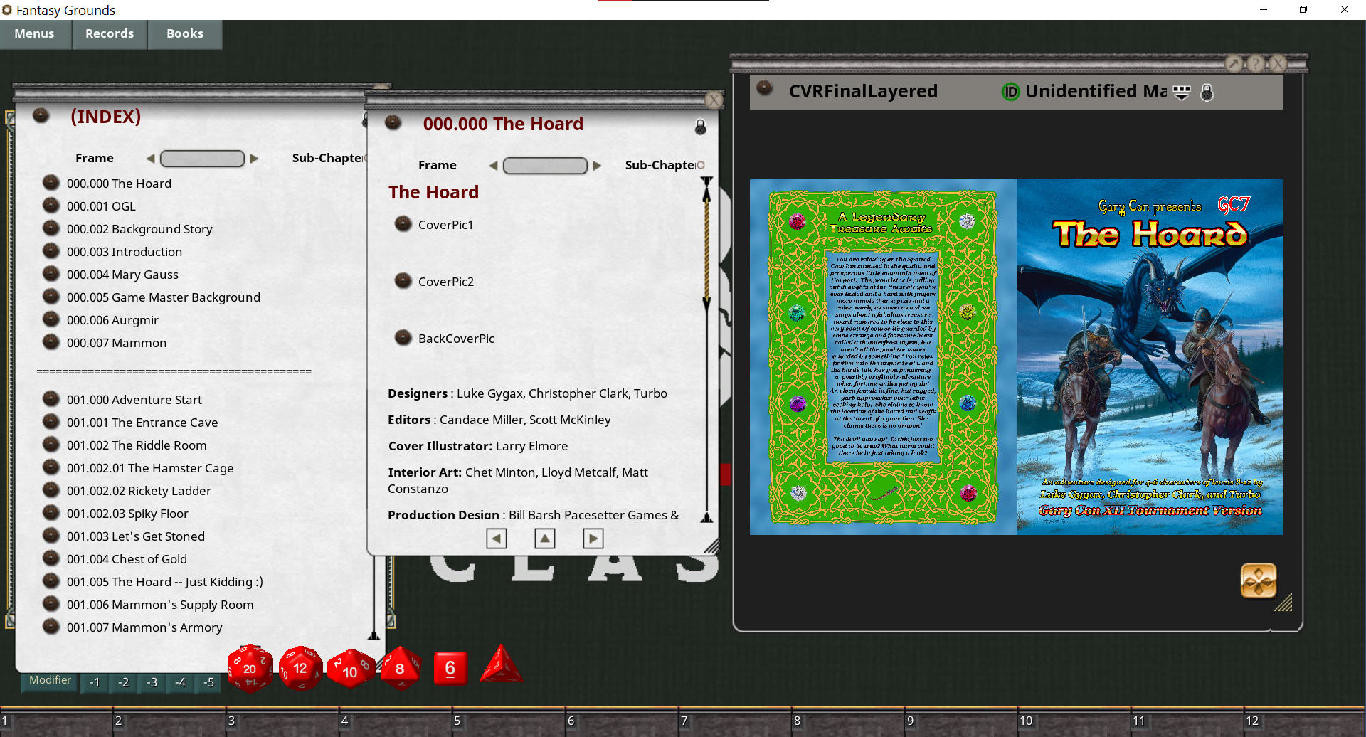This screenshot has height=737, width=1366.
Task: Open link icon beside 001.000 Adventure Start
Action: 51,398
